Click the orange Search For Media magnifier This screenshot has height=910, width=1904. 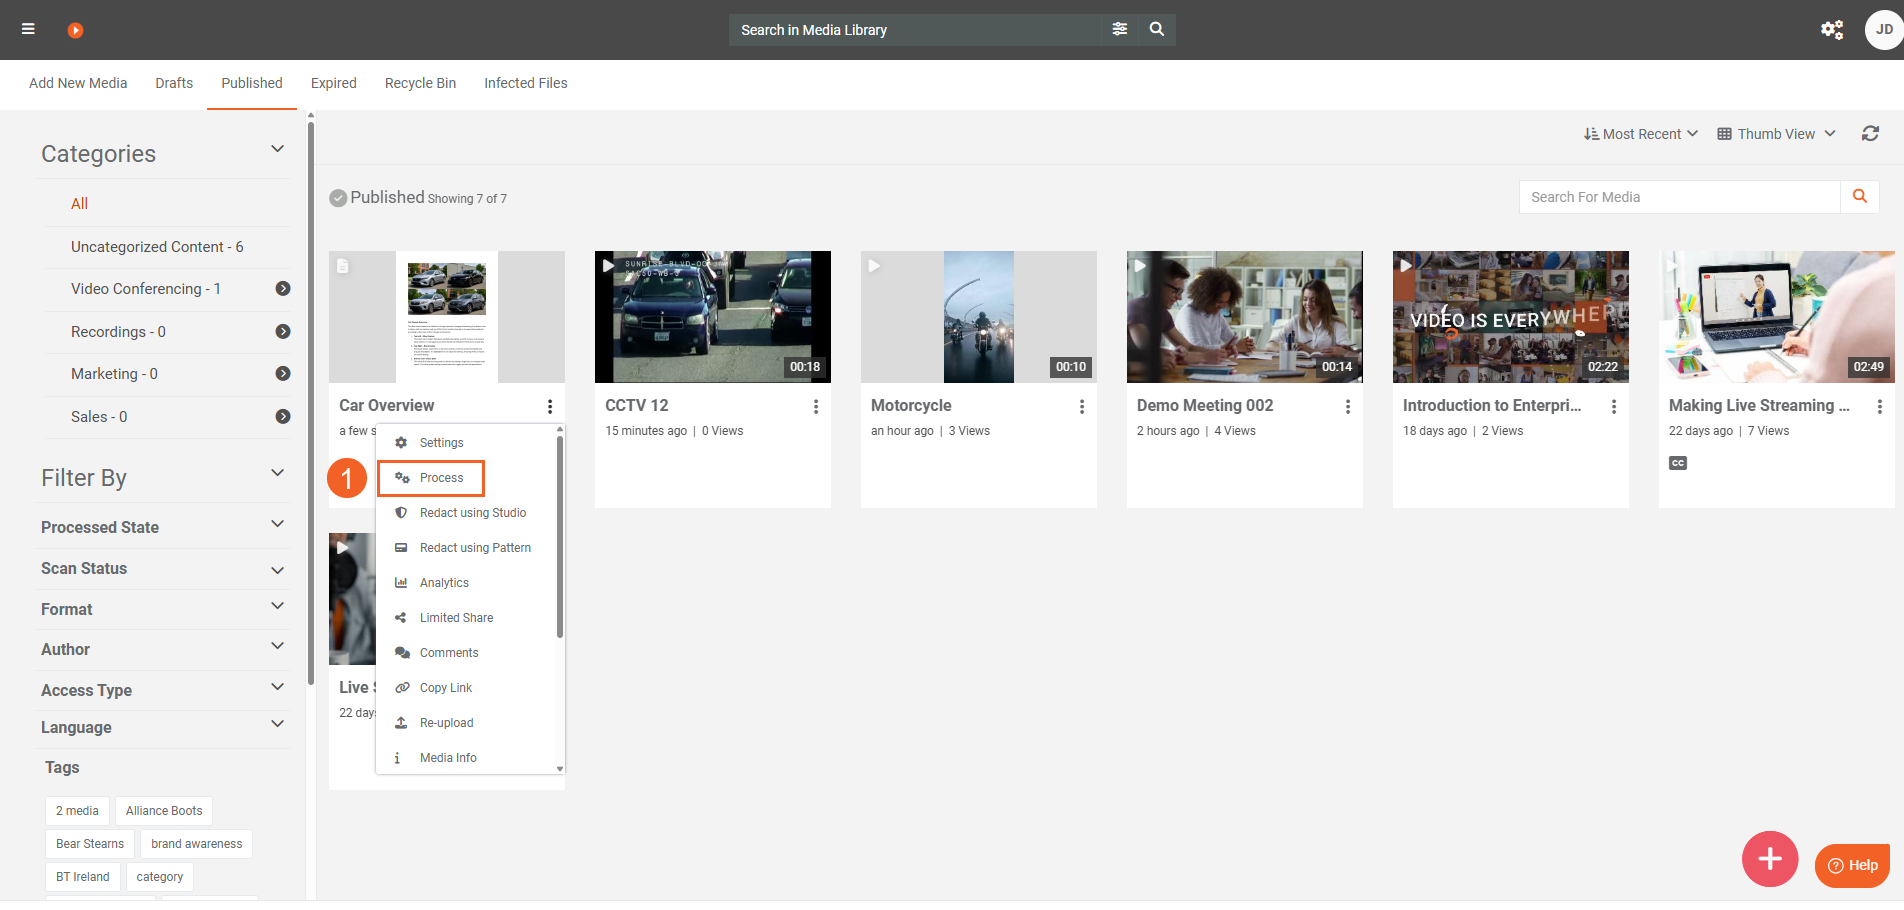click(x=1859, y=197)
